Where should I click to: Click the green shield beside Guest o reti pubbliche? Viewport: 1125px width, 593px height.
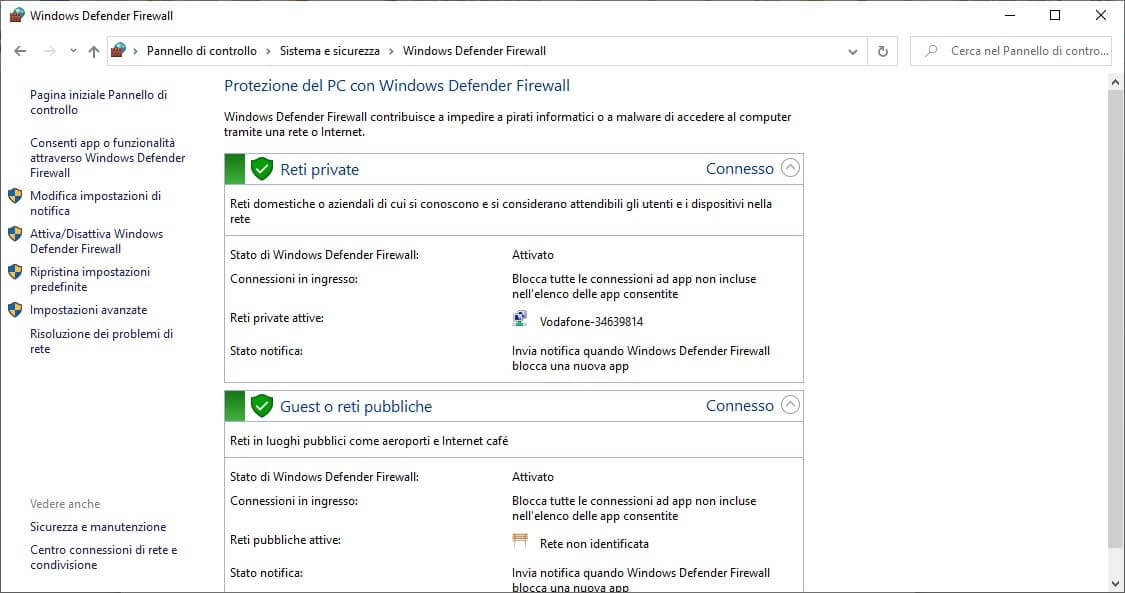pyautogui.click(x=262, y=406)
